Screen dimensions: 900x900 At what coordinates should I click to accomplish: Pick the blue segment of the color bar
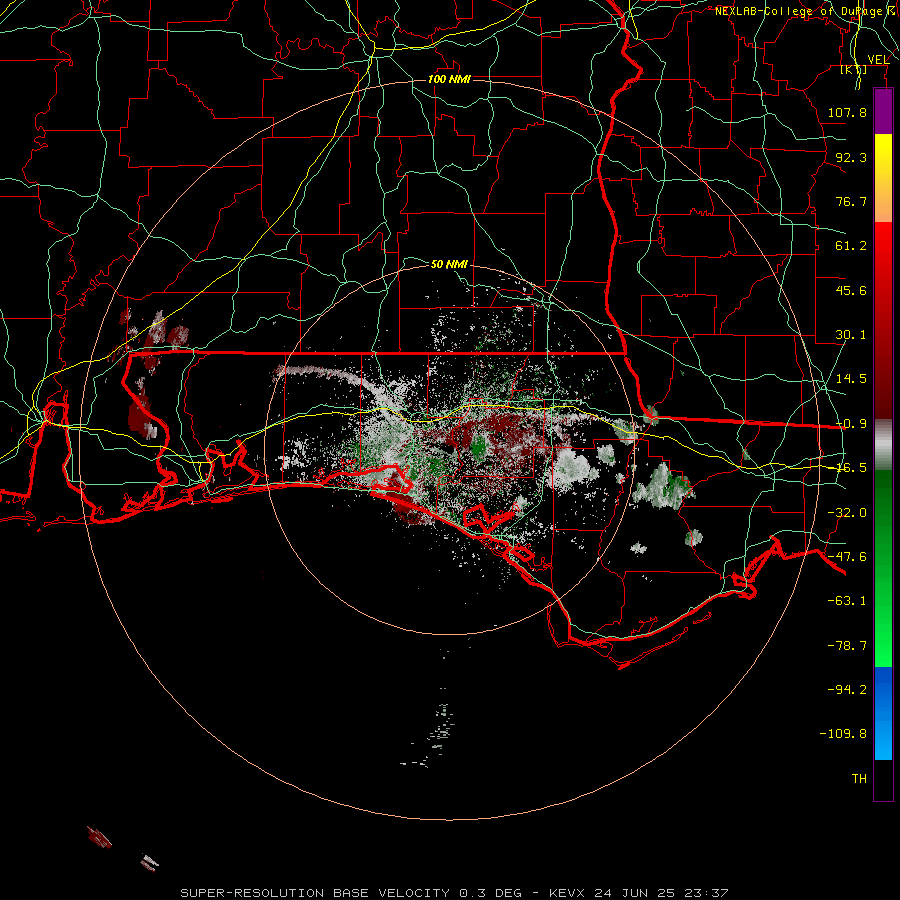[883, 713]
